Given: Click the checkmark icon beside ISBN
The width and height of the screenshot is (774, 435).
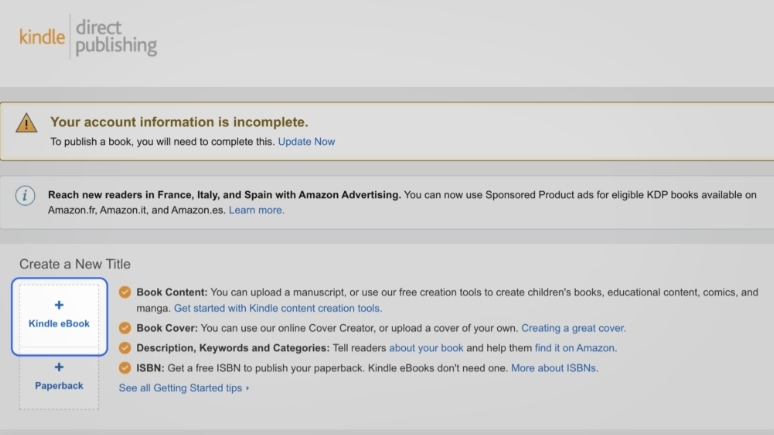Looking at the screenshot, I should pyautogui.click(x=125, y=368).
